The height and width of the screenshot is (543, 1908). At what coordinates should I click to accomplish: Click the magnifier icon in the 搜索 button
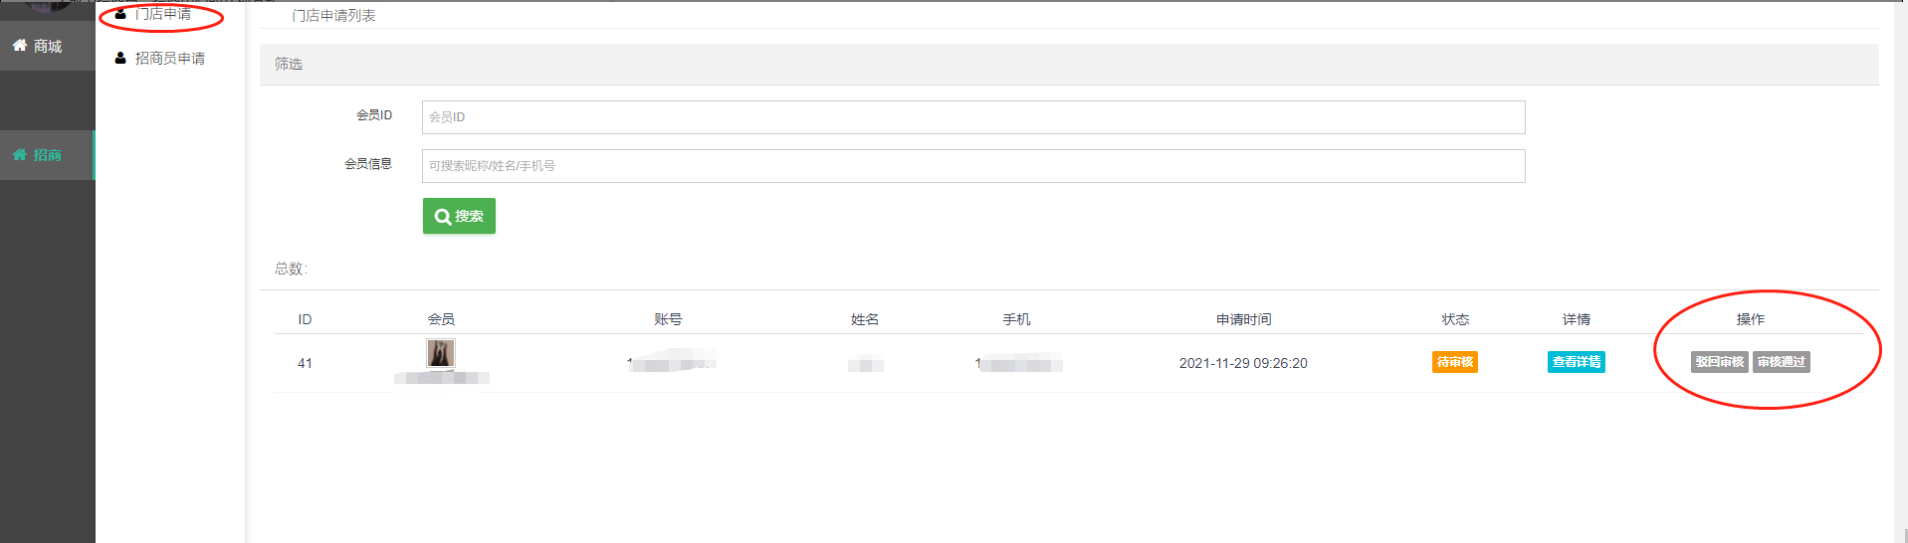[442, 216]
